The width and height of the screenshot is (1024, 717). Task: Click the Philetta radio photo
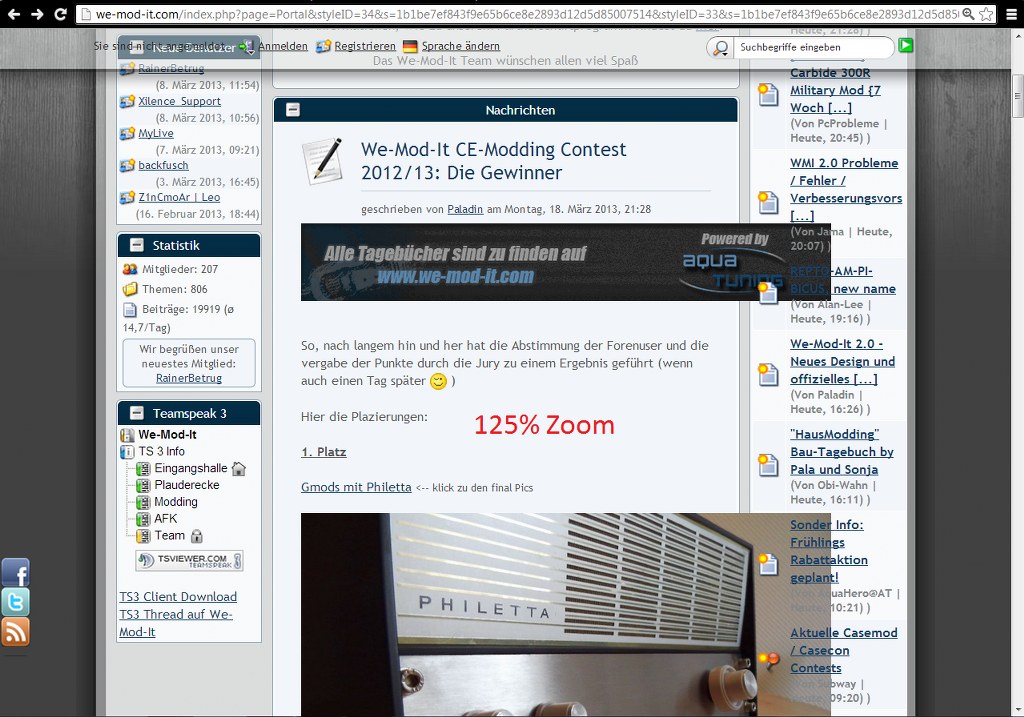pos(565,614)
